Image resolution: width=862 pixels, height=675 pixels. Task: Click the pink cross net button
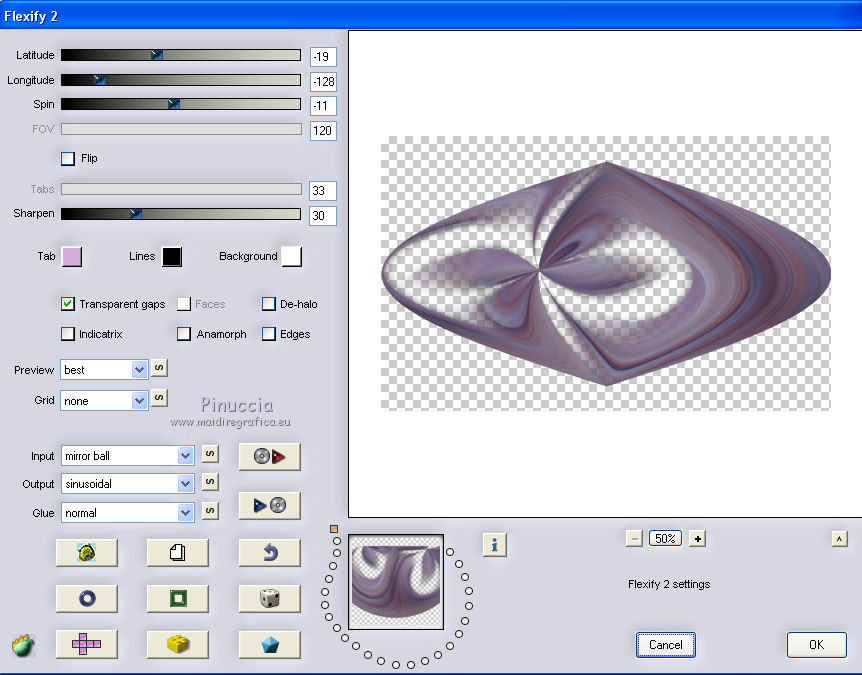(86, 644)
